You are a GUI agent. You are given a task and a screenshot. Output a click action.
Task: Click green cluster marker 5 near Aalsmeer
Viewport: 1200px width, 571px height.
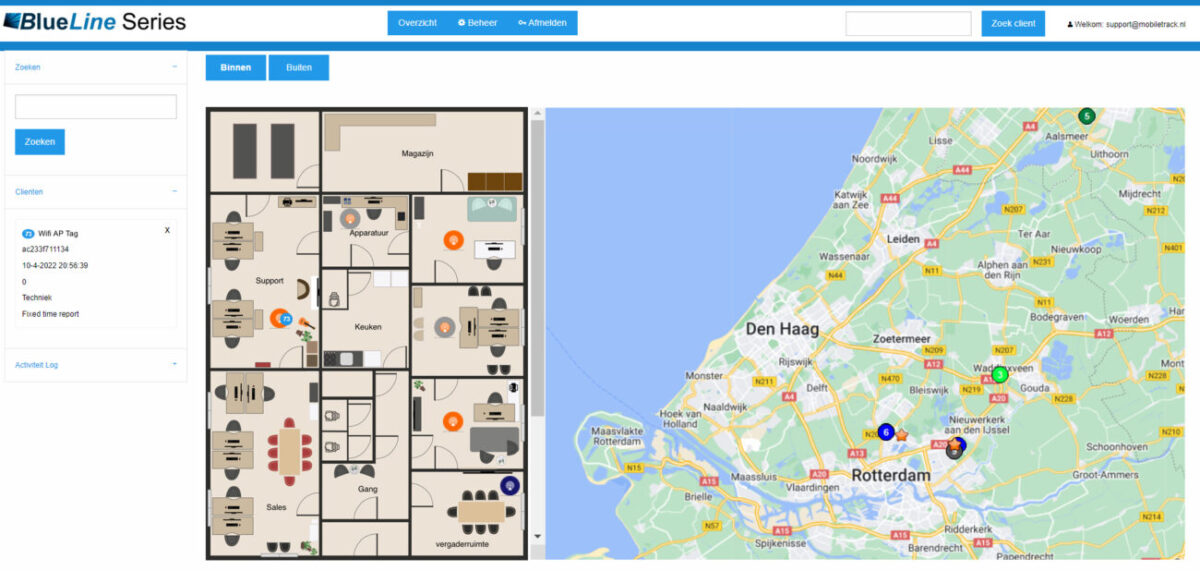[x=1086, y=116]
